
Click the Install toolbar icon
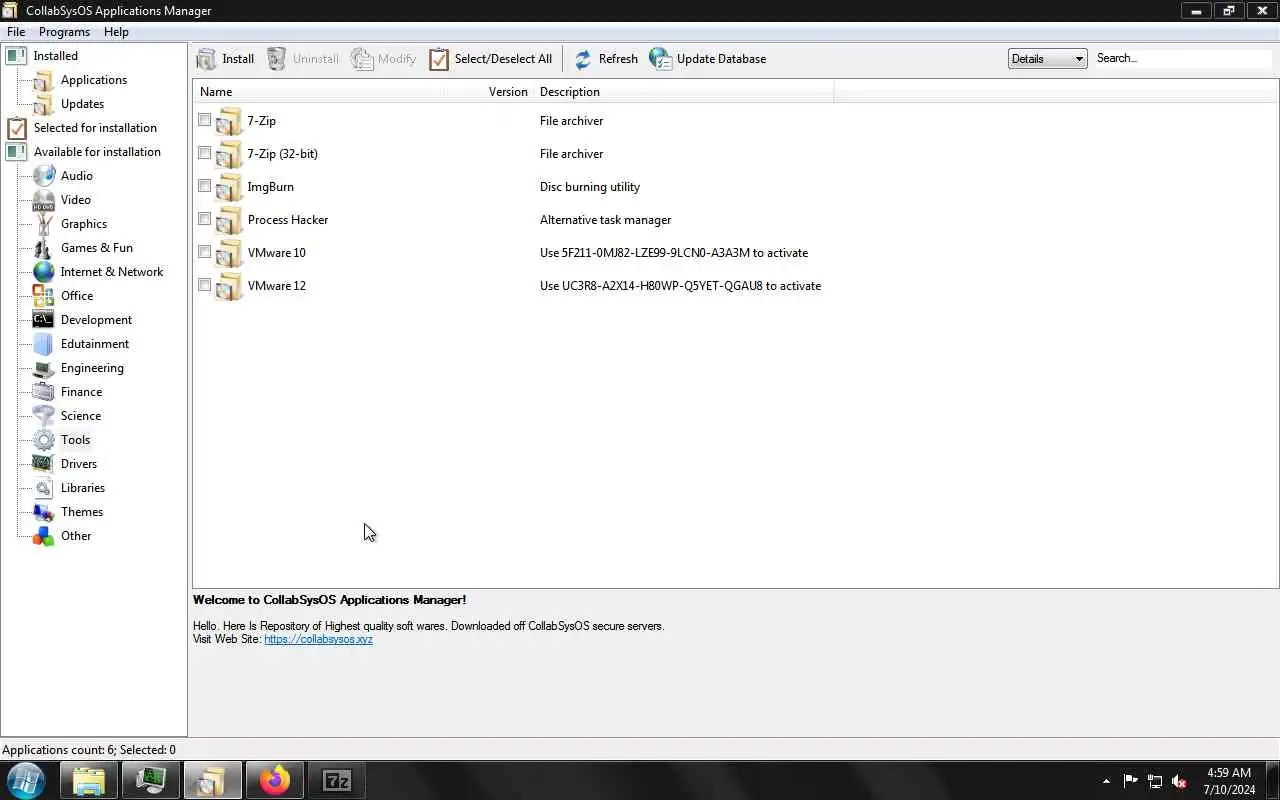point(206,59)
